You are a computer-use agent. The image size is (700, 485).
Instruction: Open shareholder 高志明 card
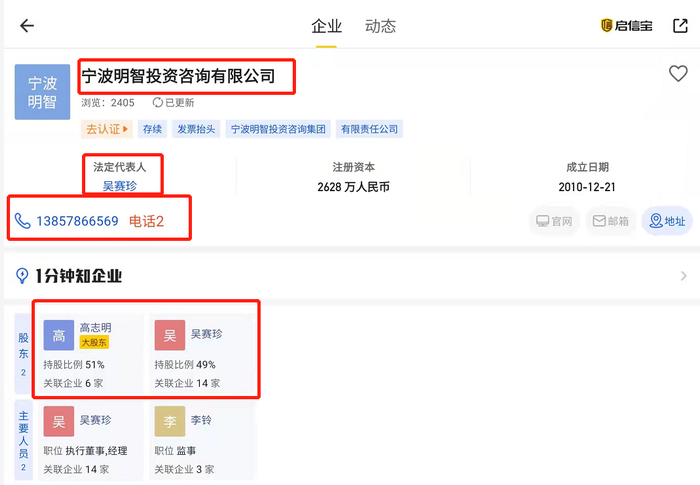[x=90, y=350]
